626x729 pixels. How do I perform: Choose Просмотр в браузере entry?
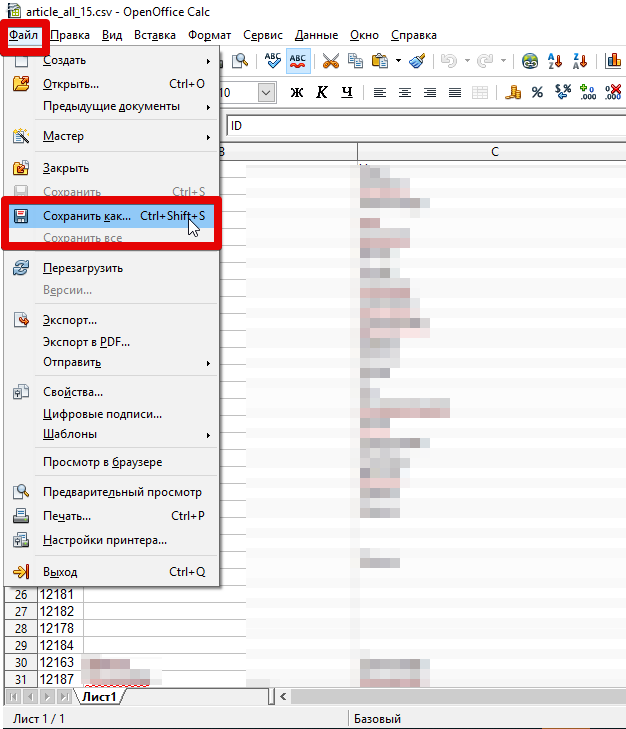pos(112,462)
